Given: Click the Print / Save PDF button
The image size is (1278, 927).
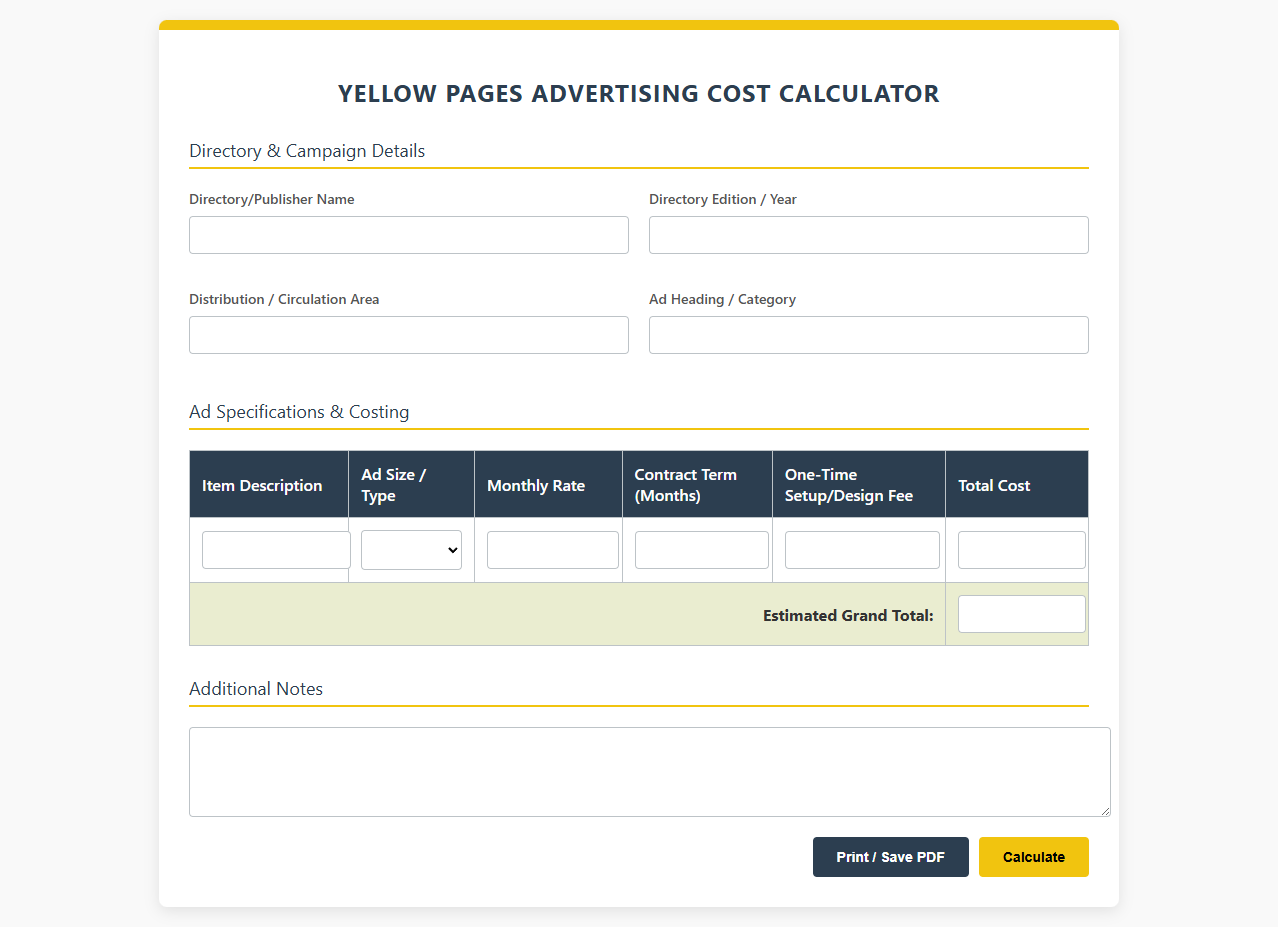Looking at the screenshot, I should click(x=891, y=857).
